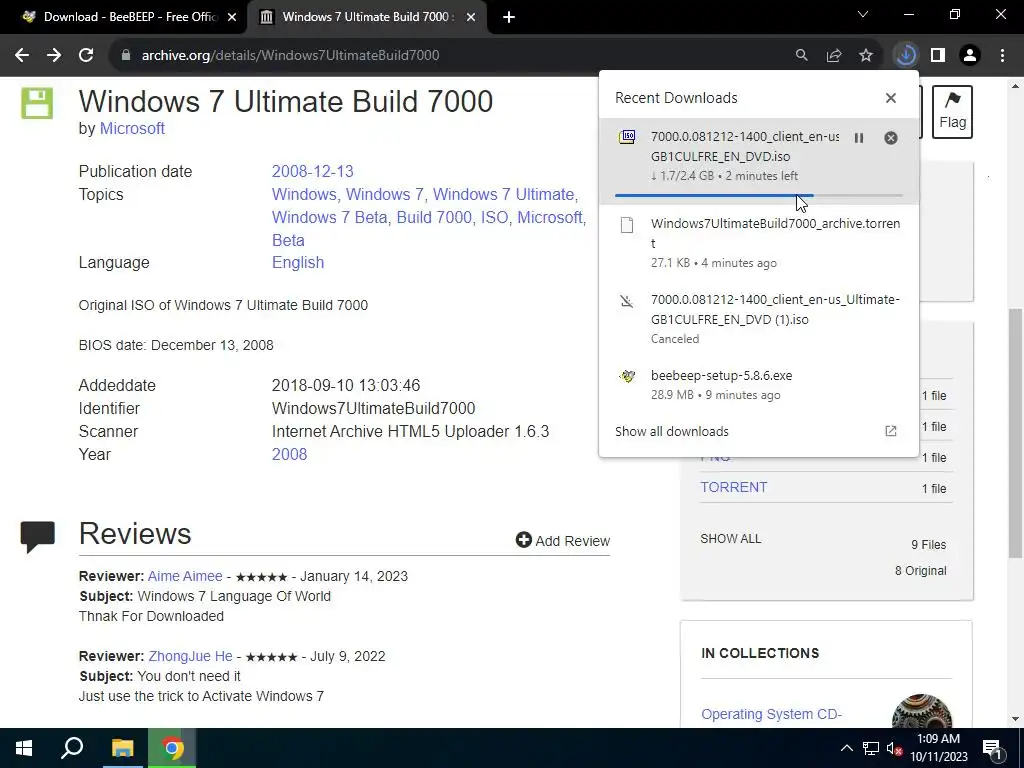Close the Recent Downloads popup
Image resolution: width=1024 pixels, height=768 pixels.
coord(891,98)
